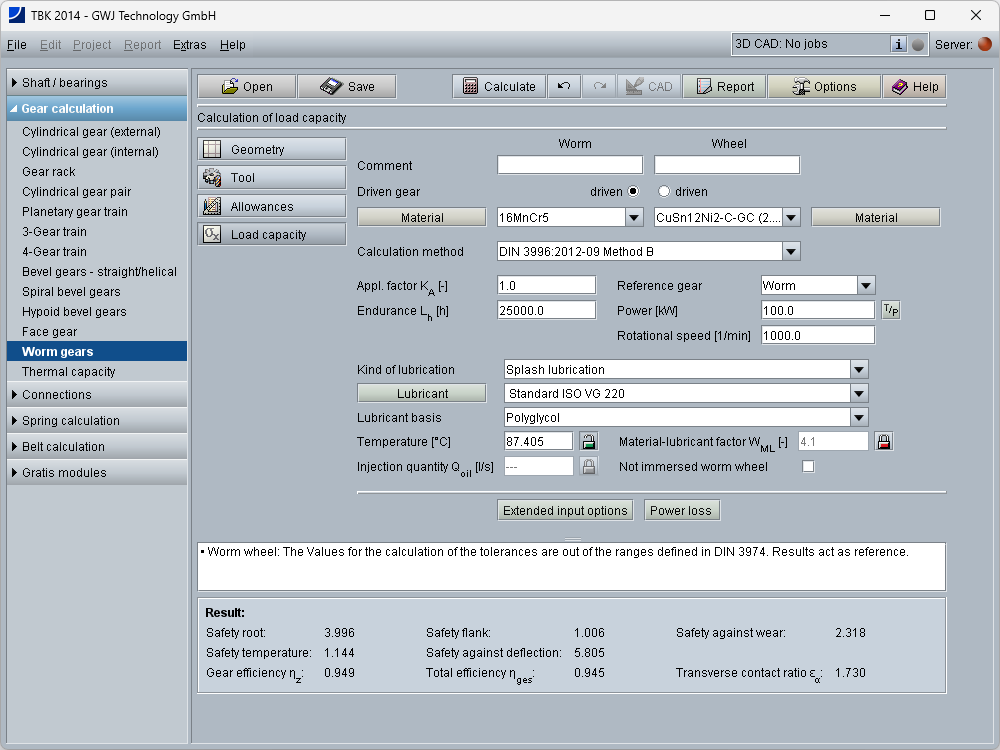Select the Wheel driven radio button
Viewport: 1000px width, 750px height.
point(663,191)
